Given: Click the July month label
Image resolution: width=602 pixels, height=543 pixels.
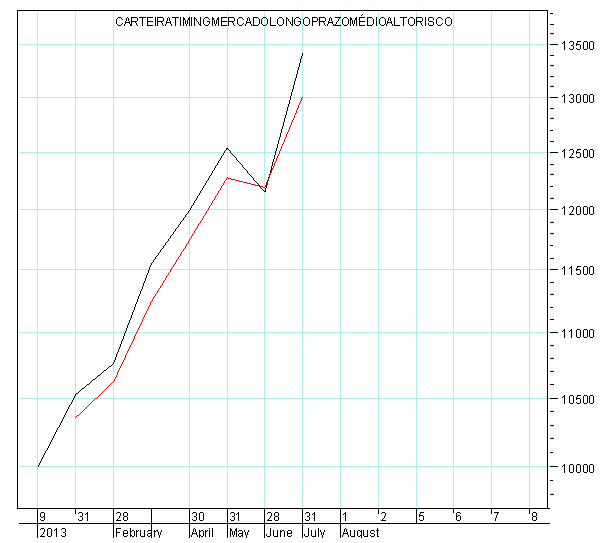Looking at the screenshot, I should pyautogui.click(x=314, y=533).
